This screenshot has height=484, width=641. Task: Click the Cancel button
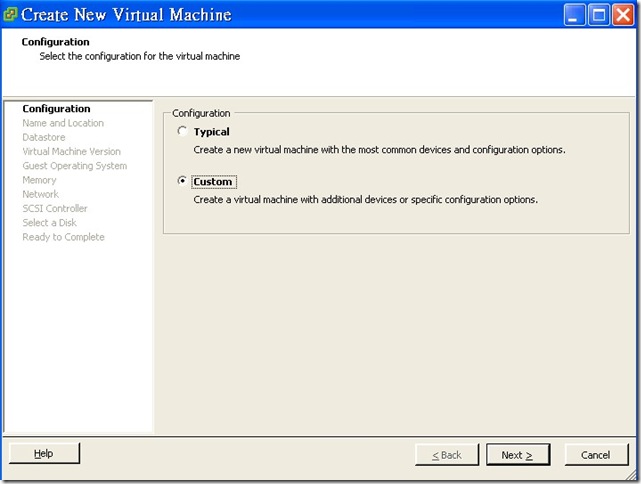pos(596,455)
